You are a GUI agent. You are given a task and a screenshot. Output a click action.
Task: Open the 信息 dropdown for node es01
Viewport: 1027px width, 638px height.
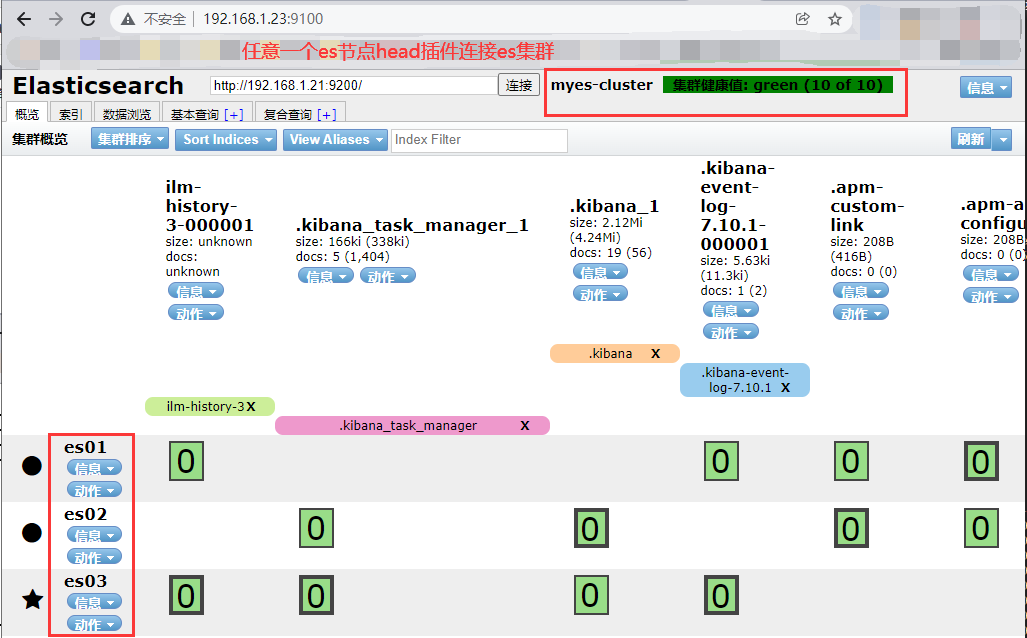click(x=93, y=466)
